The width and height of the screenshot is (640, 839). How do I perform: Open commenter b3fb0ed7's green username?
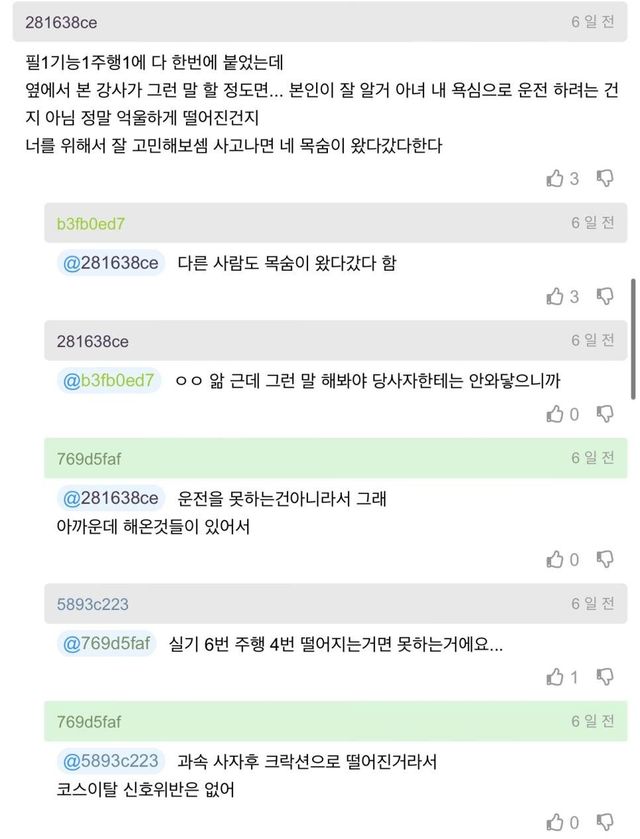(91, 223)
